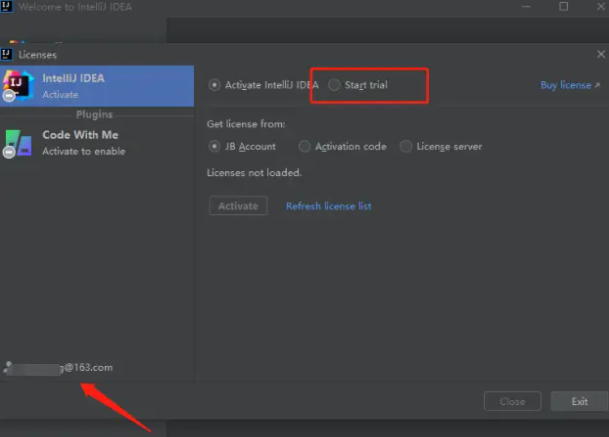Select Activation code license source

click(343, 146)
